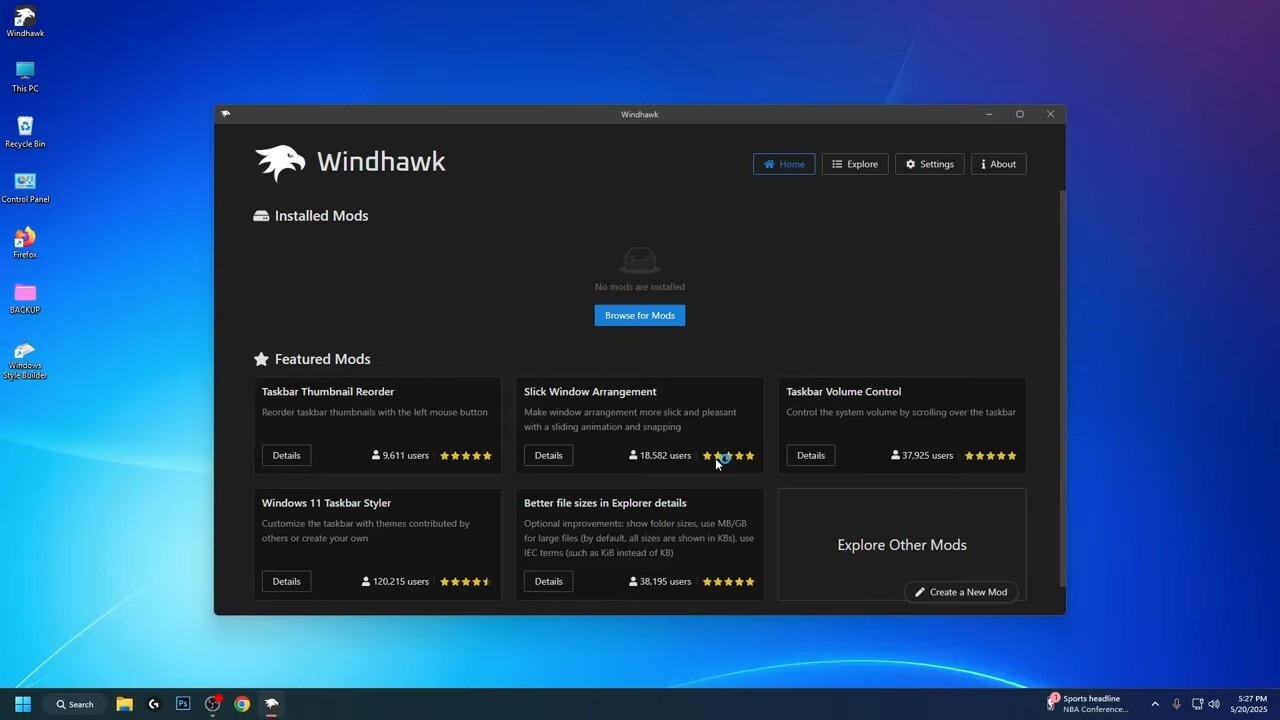Screen dimensions: 1280x720
Task: Click the 38,195 users count
Action: click(660, 582)
